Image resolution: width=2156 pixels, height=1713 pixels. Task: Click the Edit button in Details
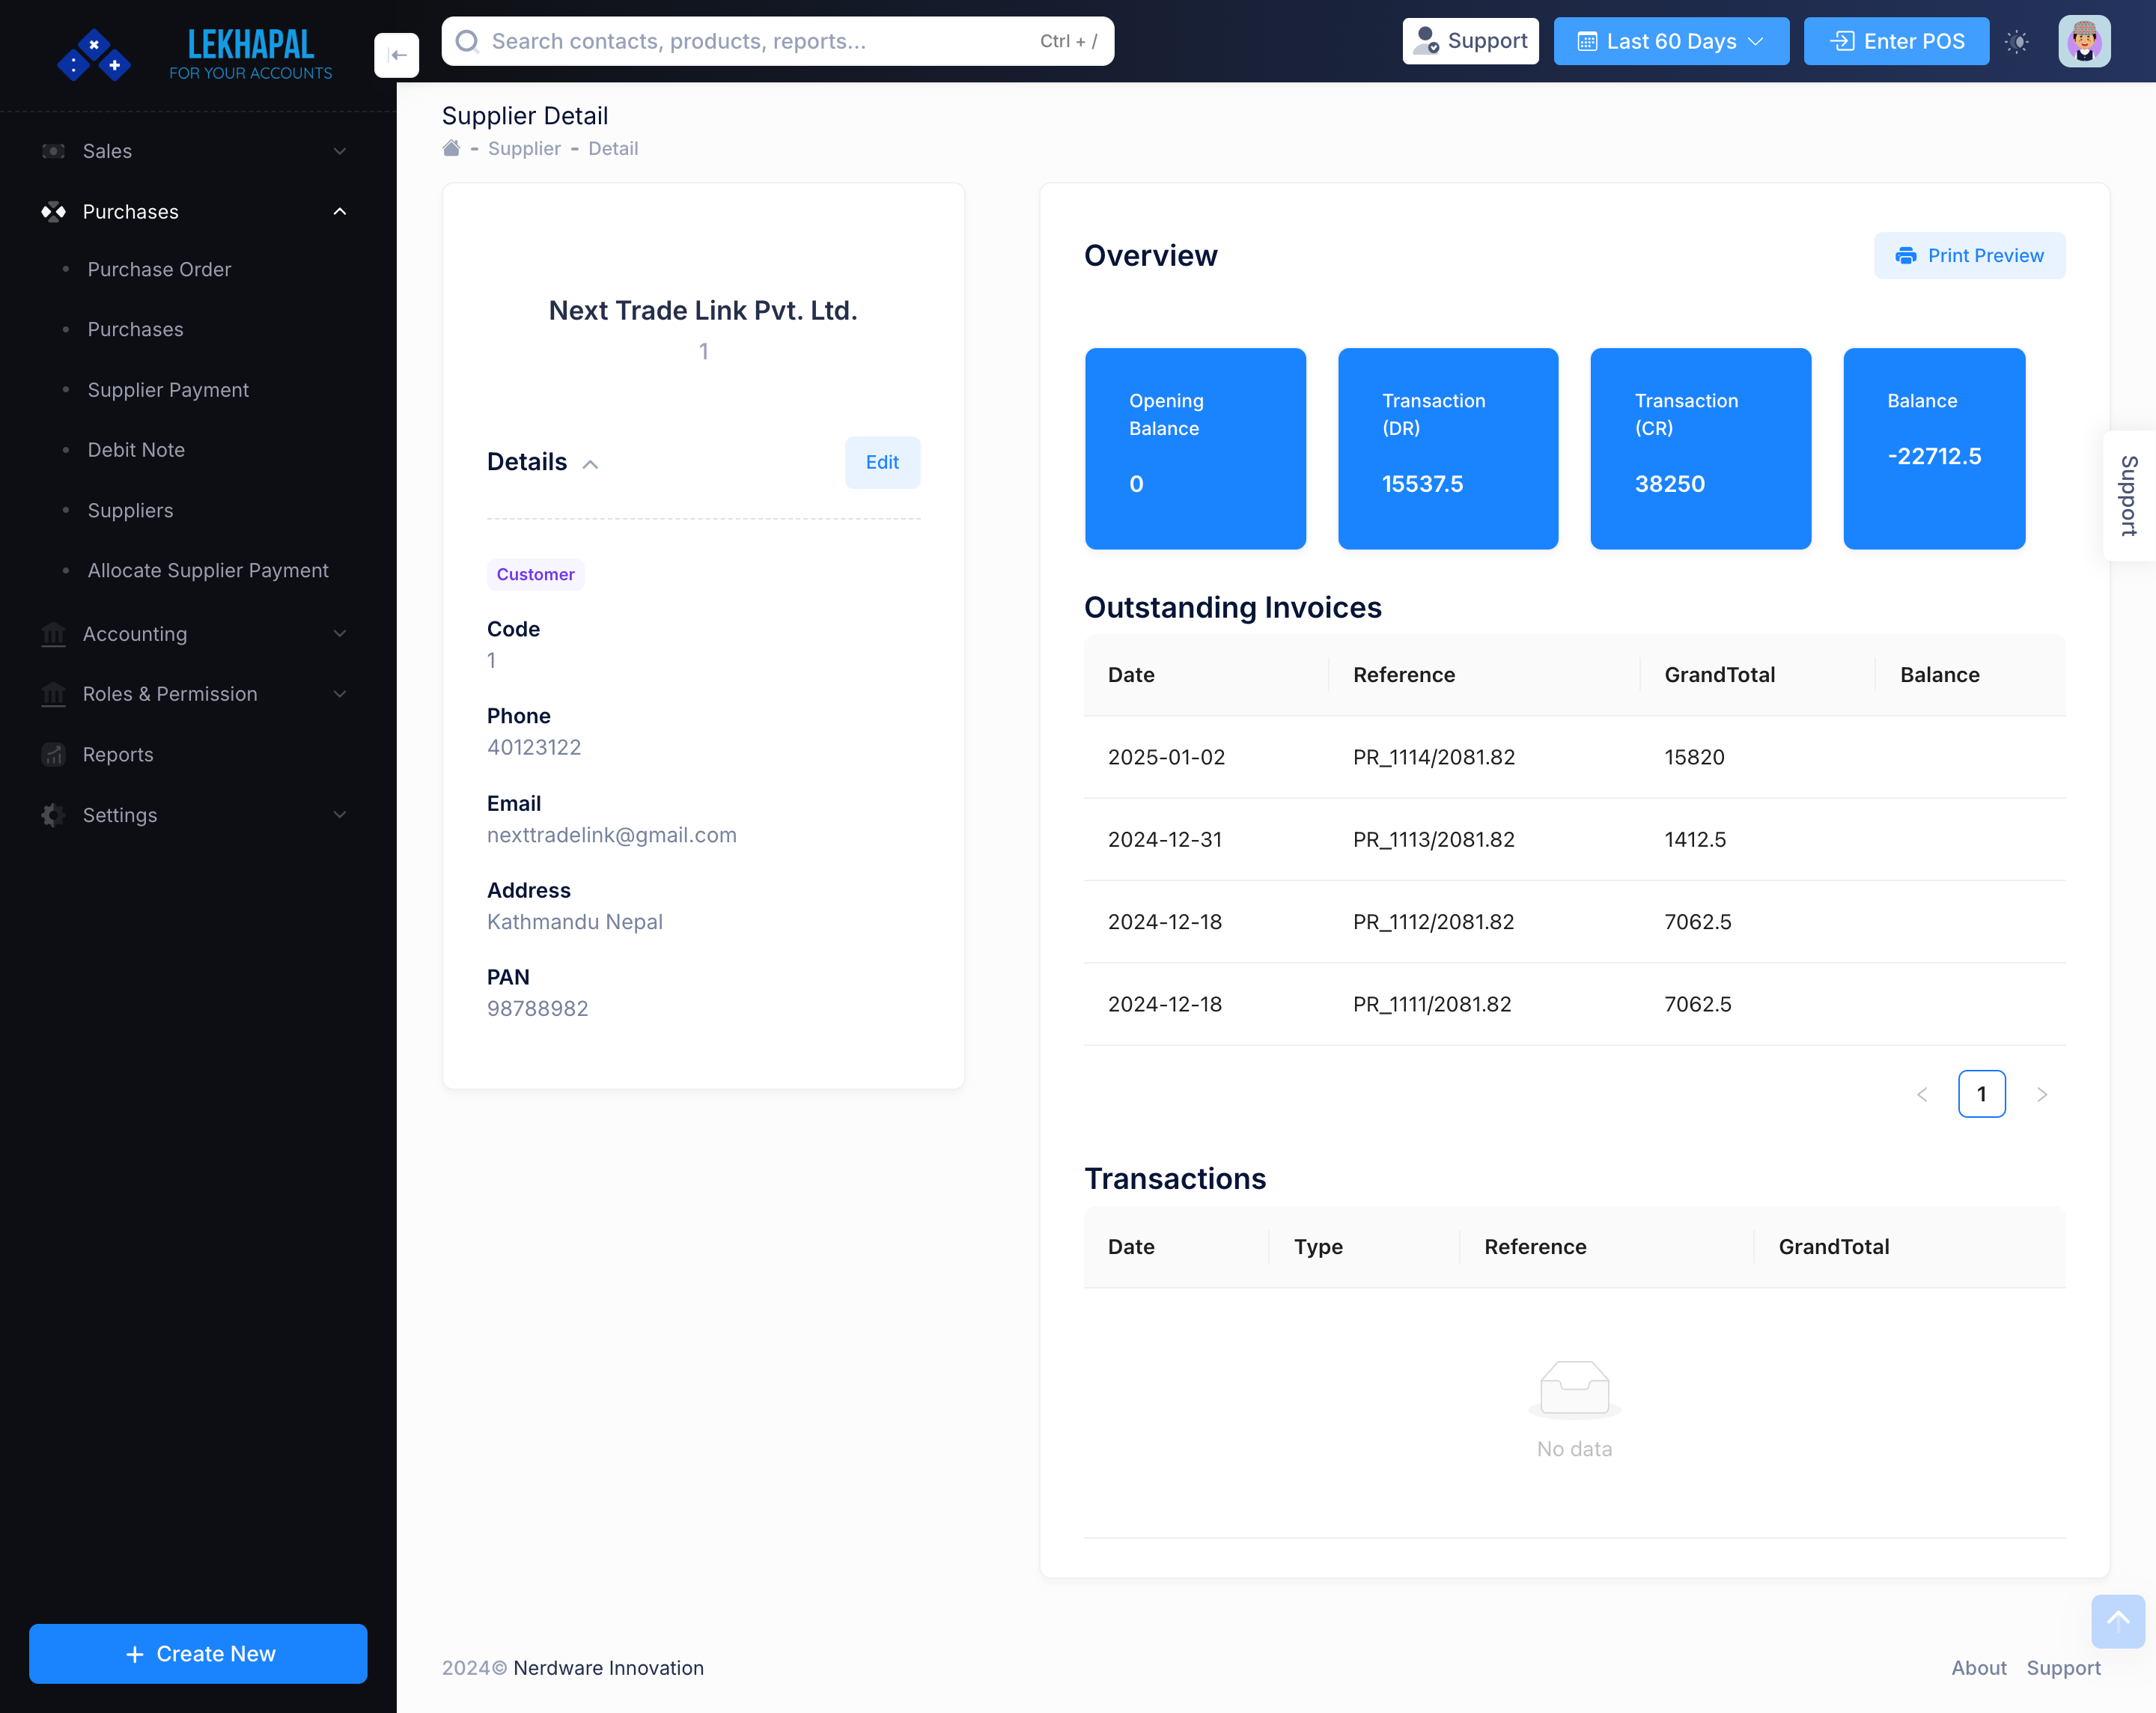tap(882, 462)
